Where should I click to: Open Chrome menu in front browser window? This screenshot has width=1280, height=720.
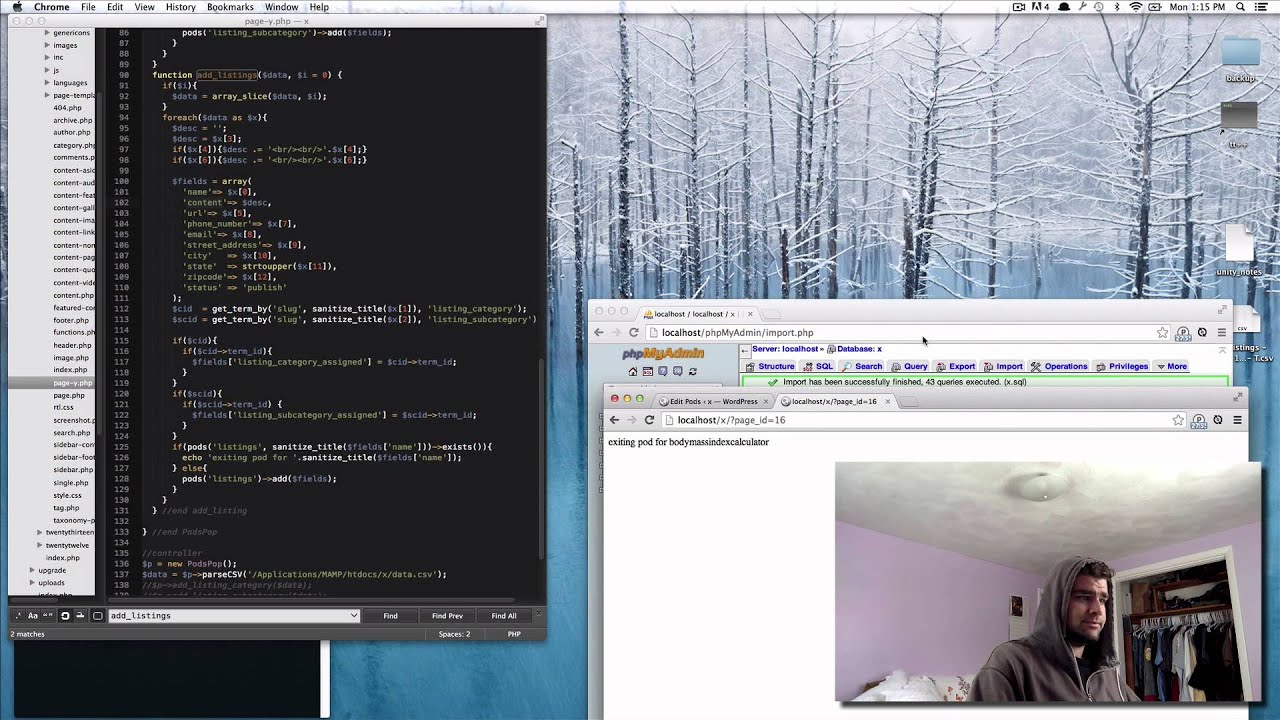pyautogui.click(x=1237, y=420)
